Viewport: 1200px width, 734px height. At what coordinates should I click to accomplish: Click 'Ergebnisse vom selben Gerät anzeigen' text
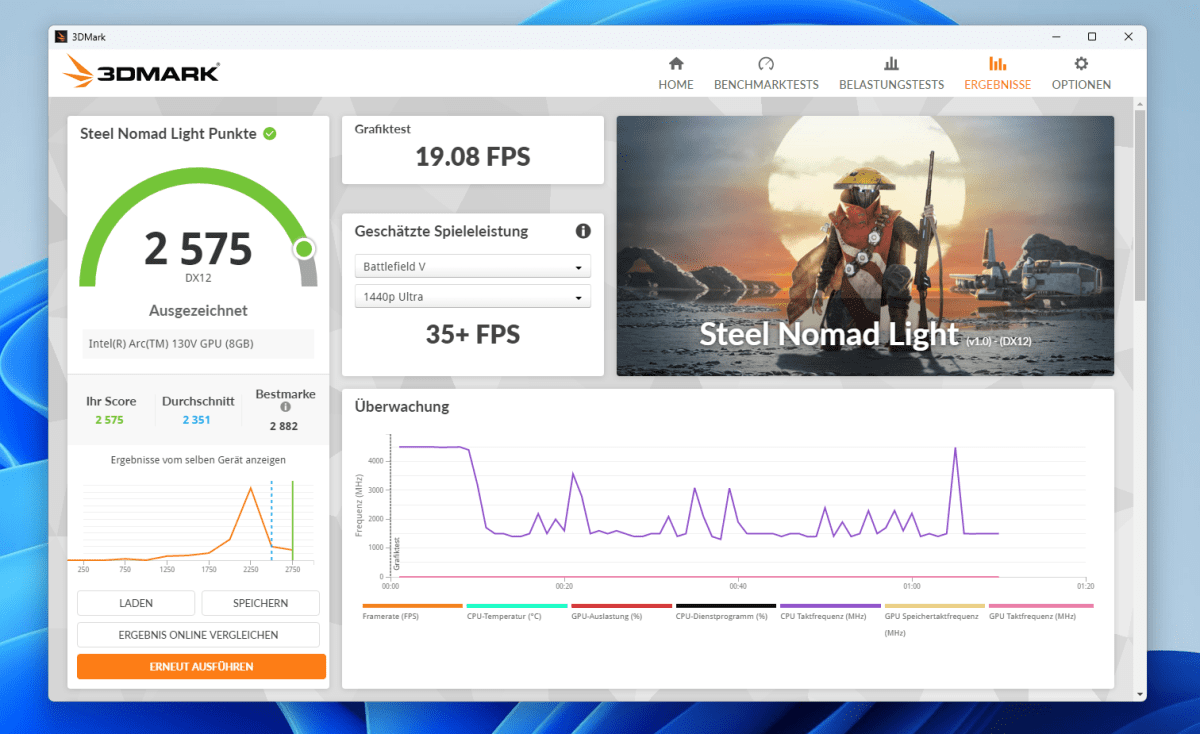tap(198, 460)
